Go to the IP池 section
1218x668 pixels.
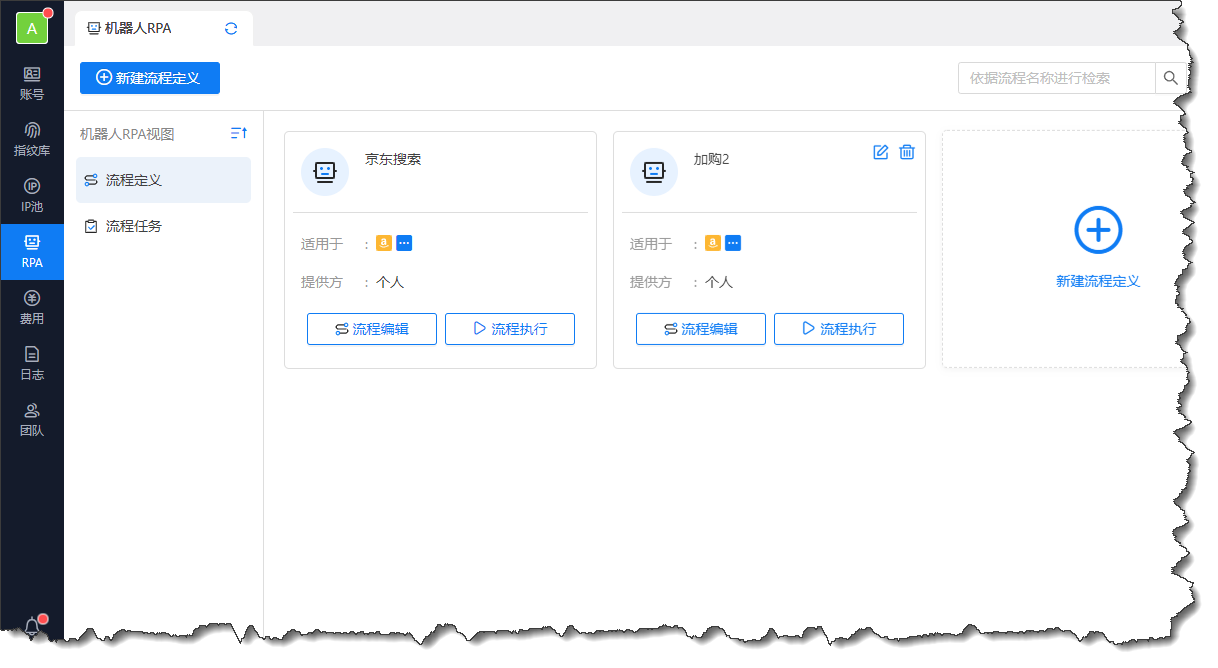click(32, 196)
